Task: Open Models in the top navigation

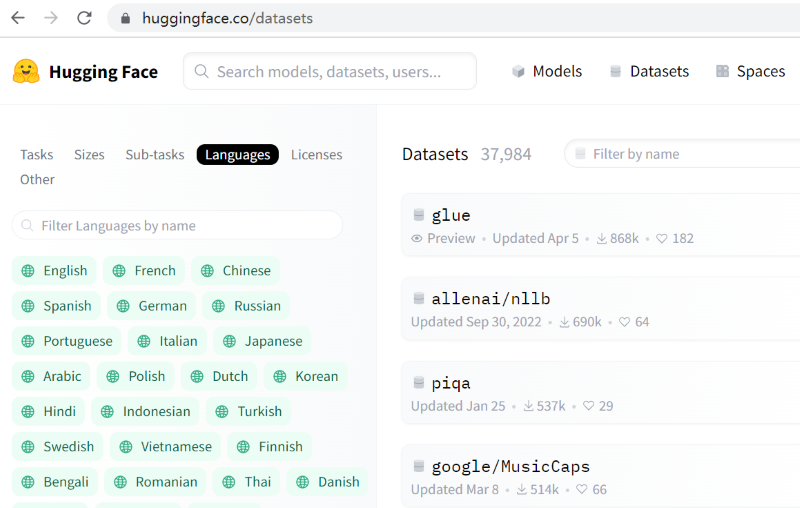Action: pyautogui.click(x=547, y=71)
